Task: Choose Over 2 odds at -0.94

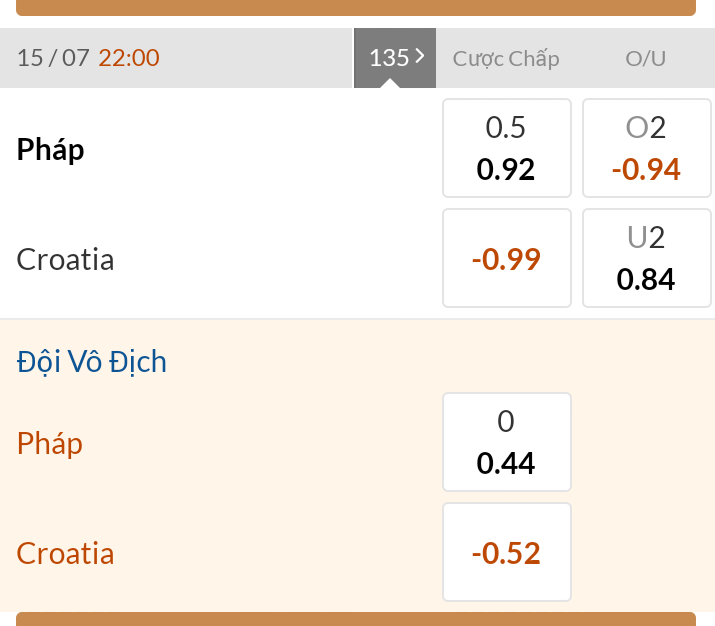Action: point(646,148)
